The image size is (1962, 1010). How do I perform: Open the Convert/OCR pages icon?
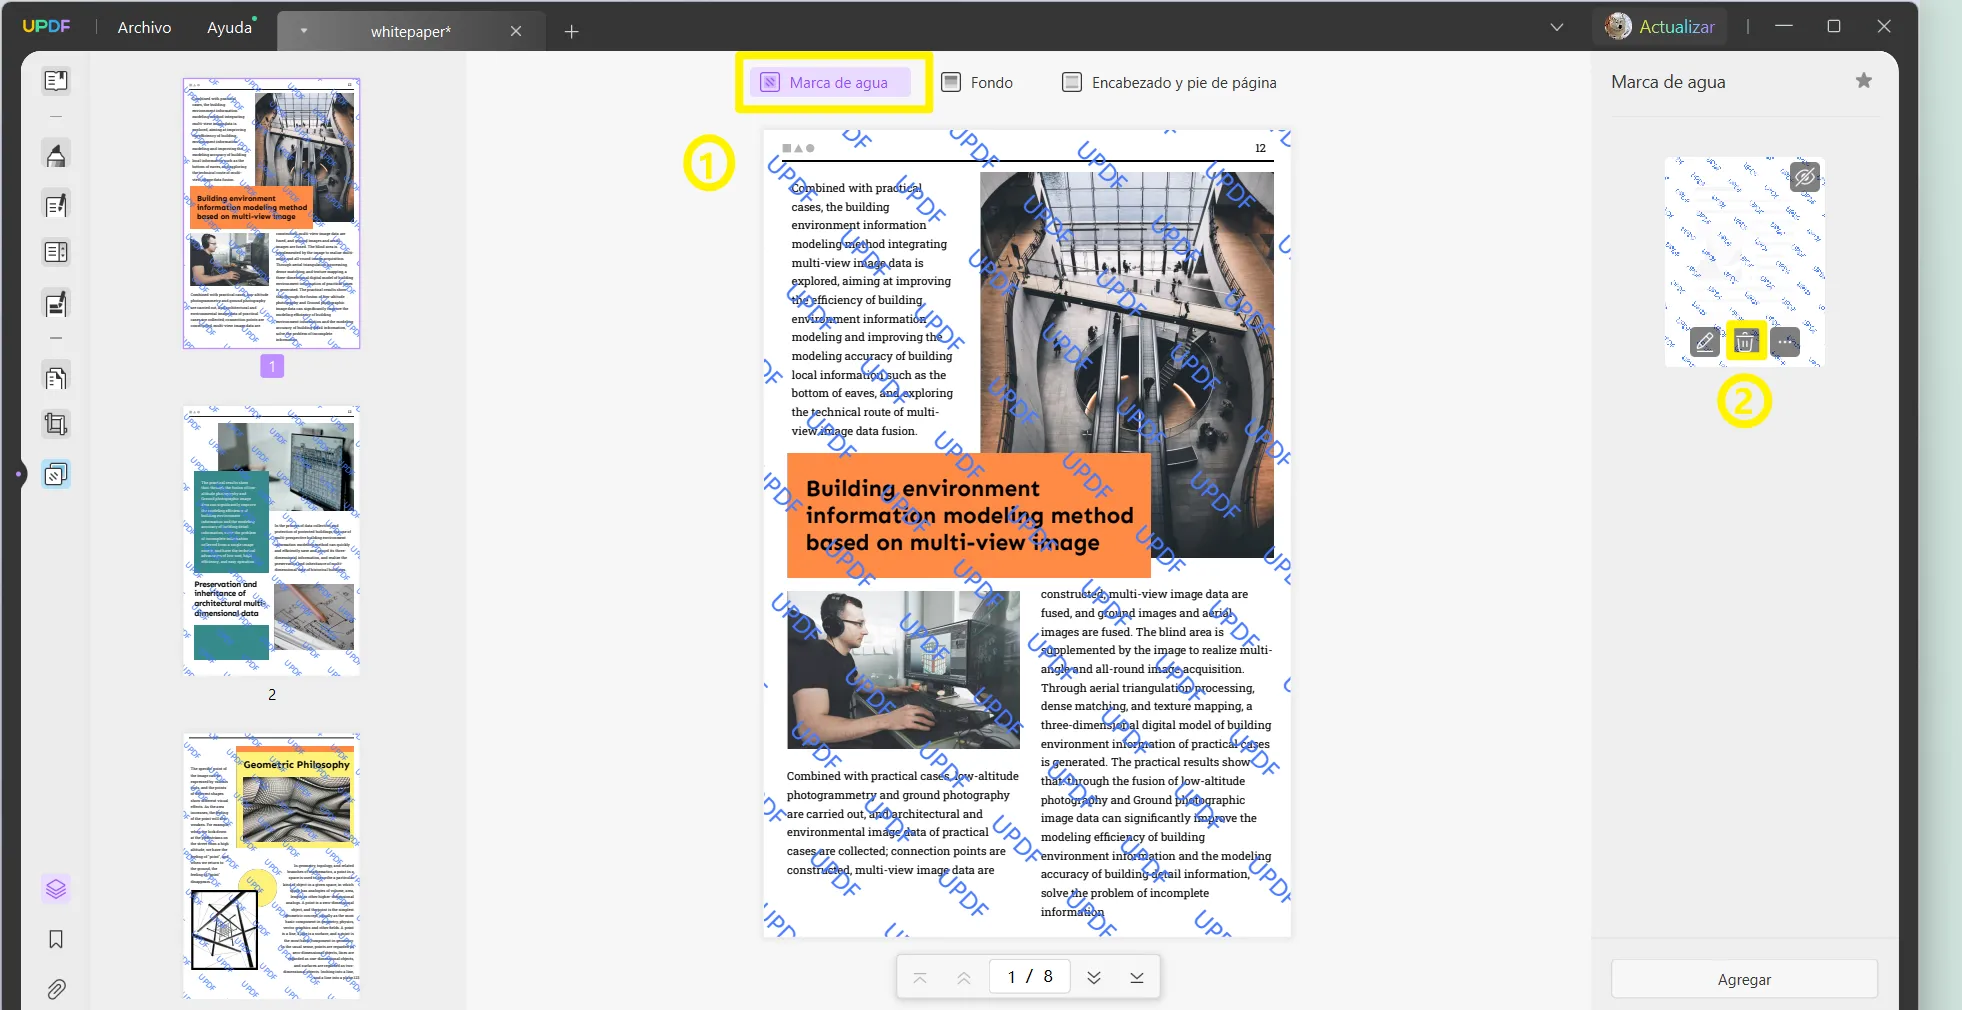[x=56, y=378]
